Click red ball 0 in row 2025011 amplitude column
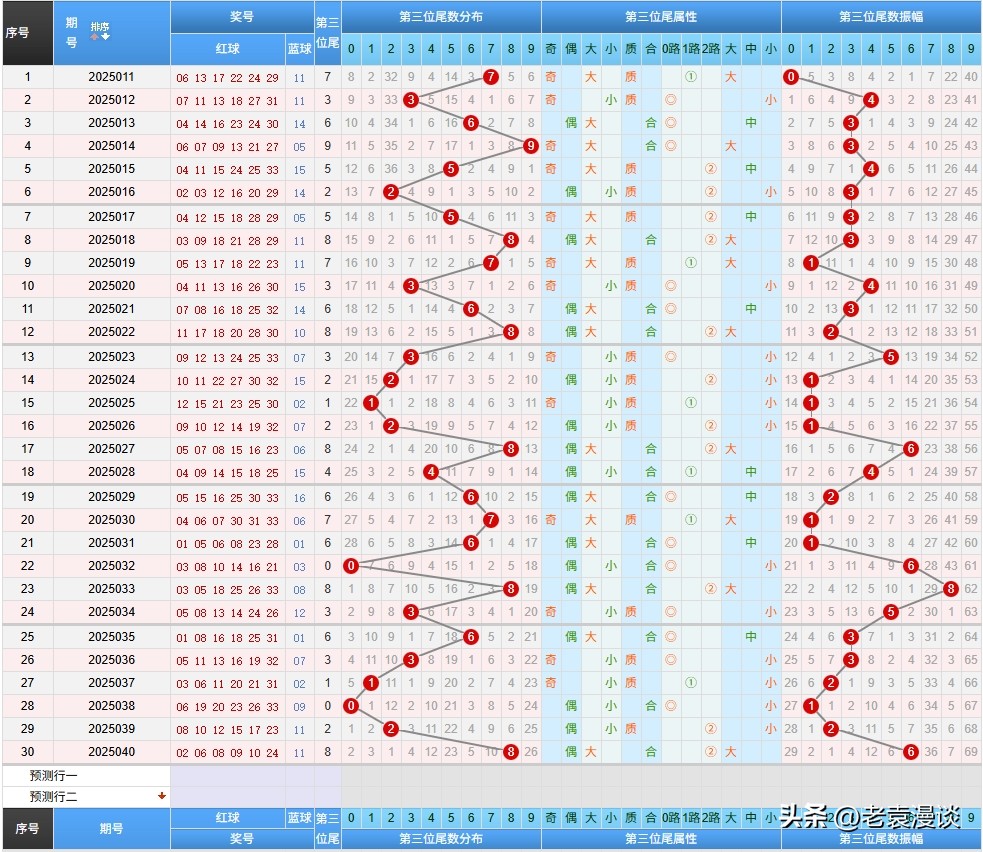 (791, 77)
